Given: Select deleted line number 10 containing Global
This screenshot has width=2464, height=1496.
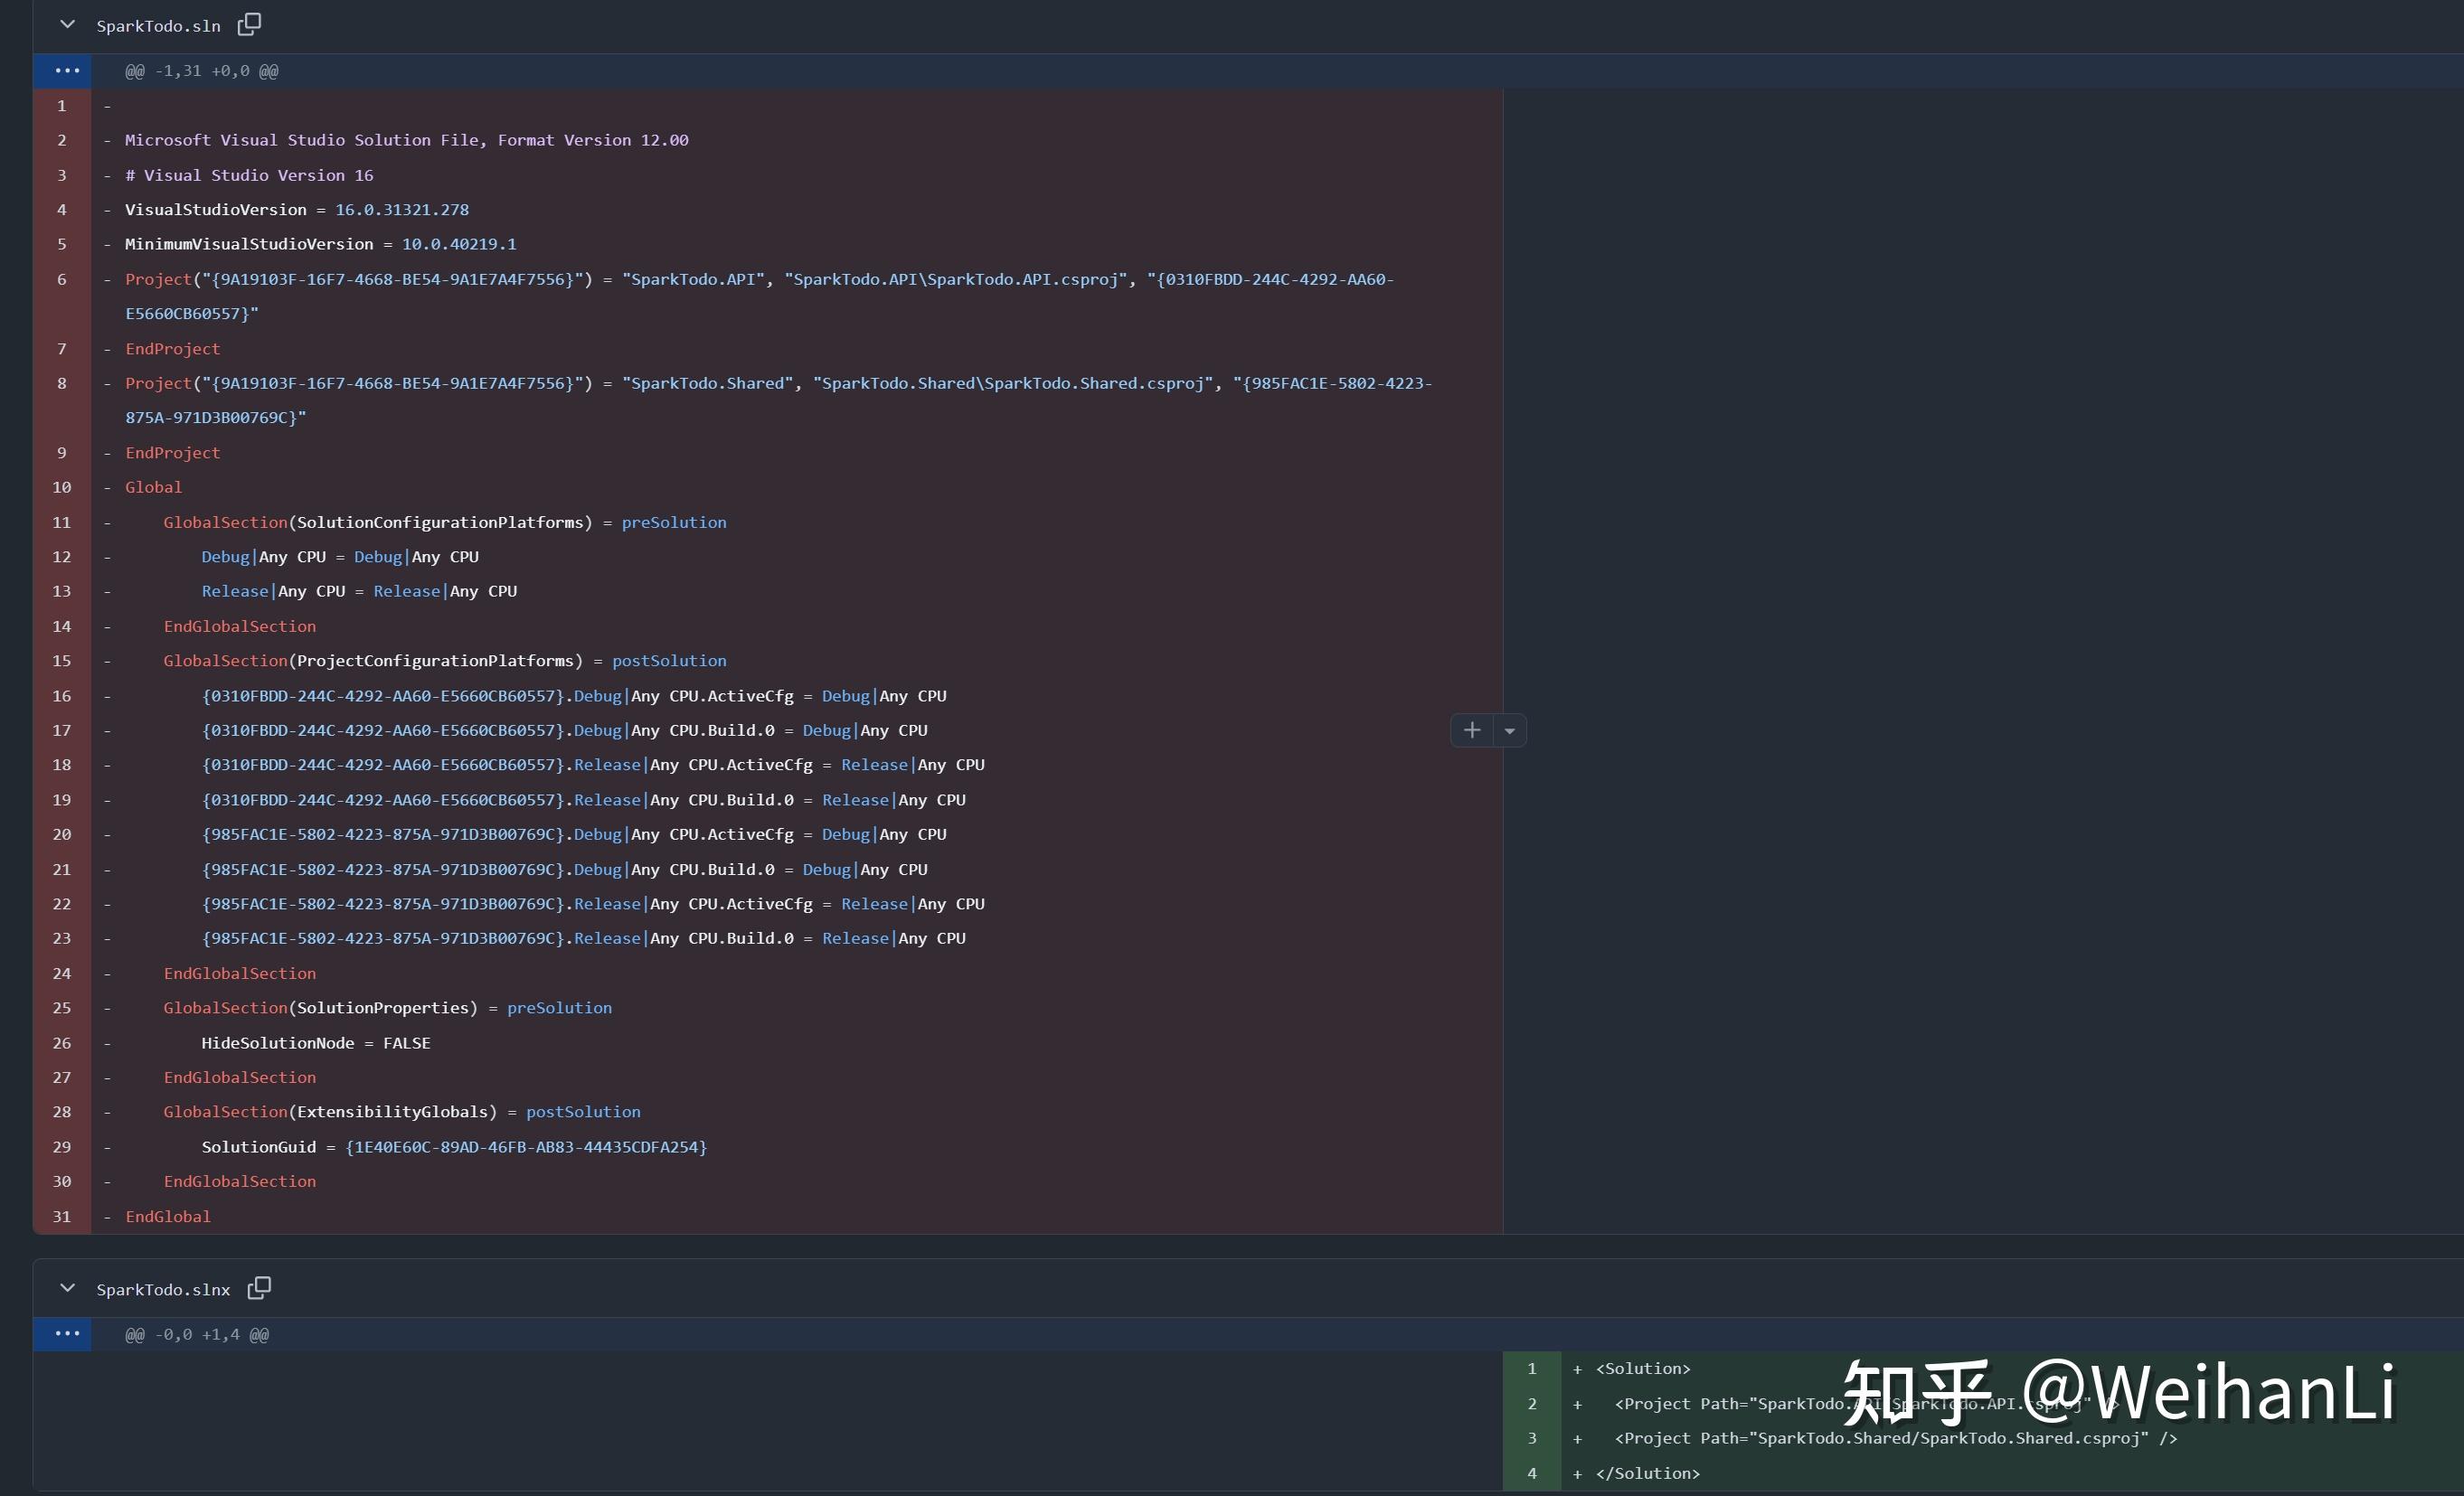Looking at the screenshot, I should (62, 487).
